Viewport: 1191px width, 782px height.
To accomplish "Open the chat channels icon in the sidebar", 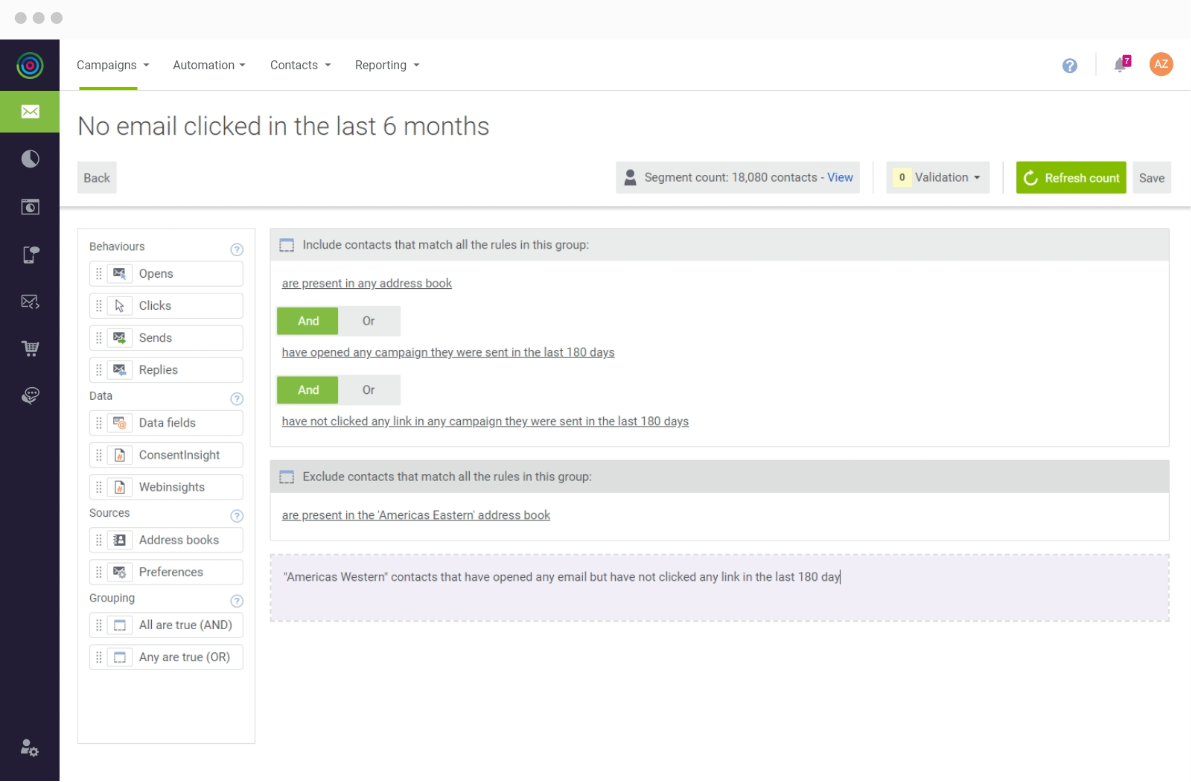I will tap(30, 394).
